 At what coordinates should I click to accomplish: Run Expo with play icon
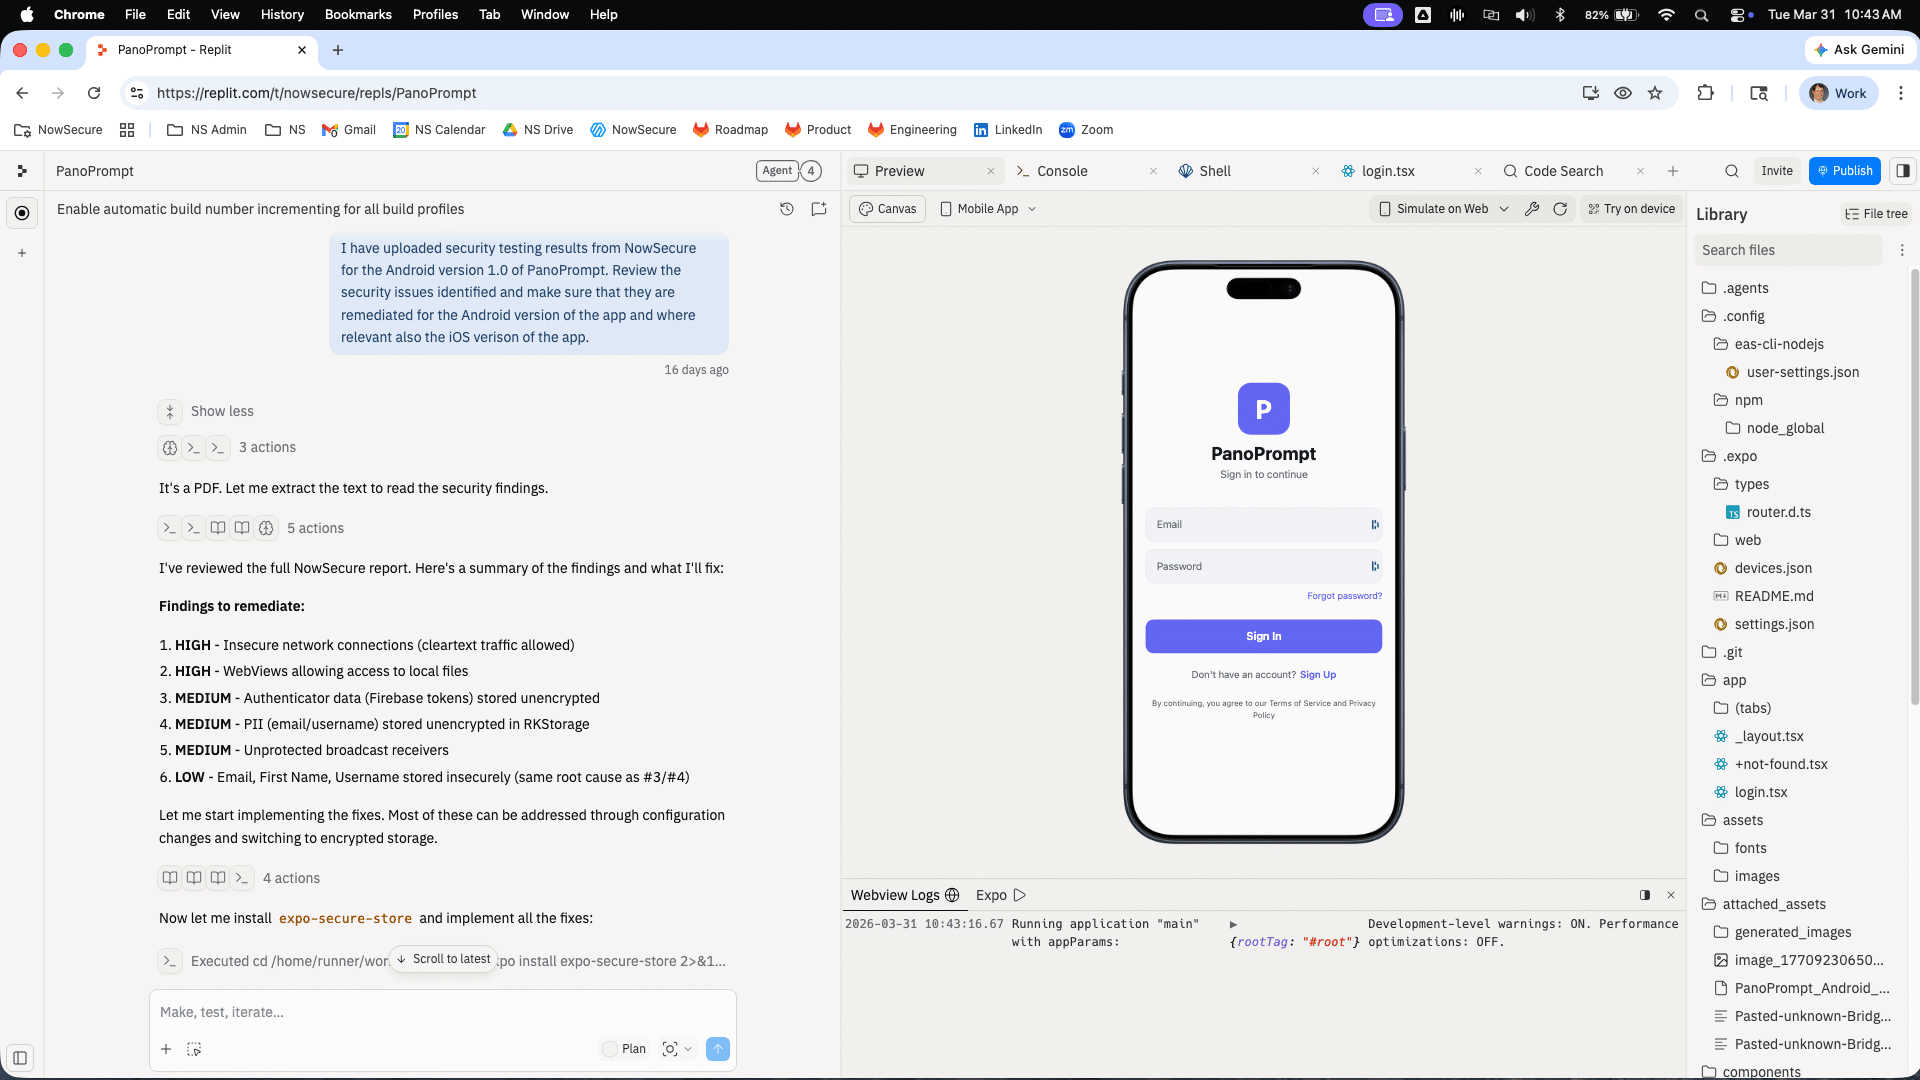[x=1020, y=895]
